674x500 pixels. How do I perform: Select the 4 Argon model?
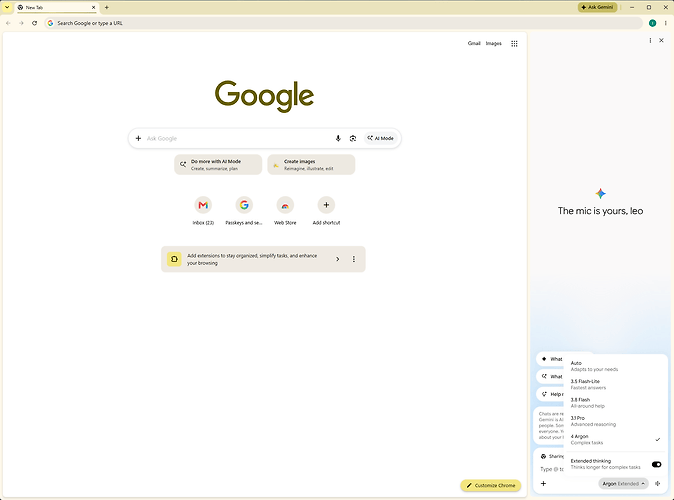tap(614, 439)
